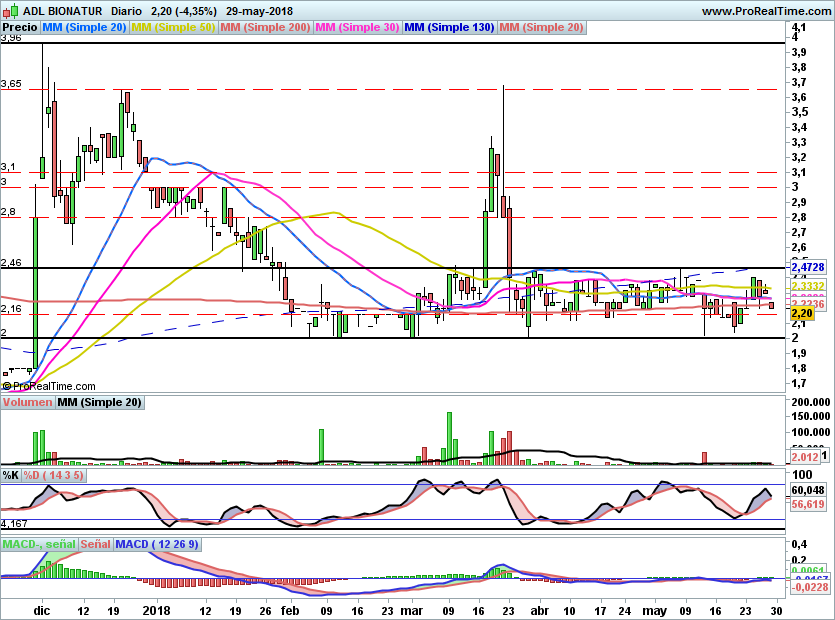
Task: Click the 2,20 (-4,35%) quote in header
Action: tap(184, 11)
